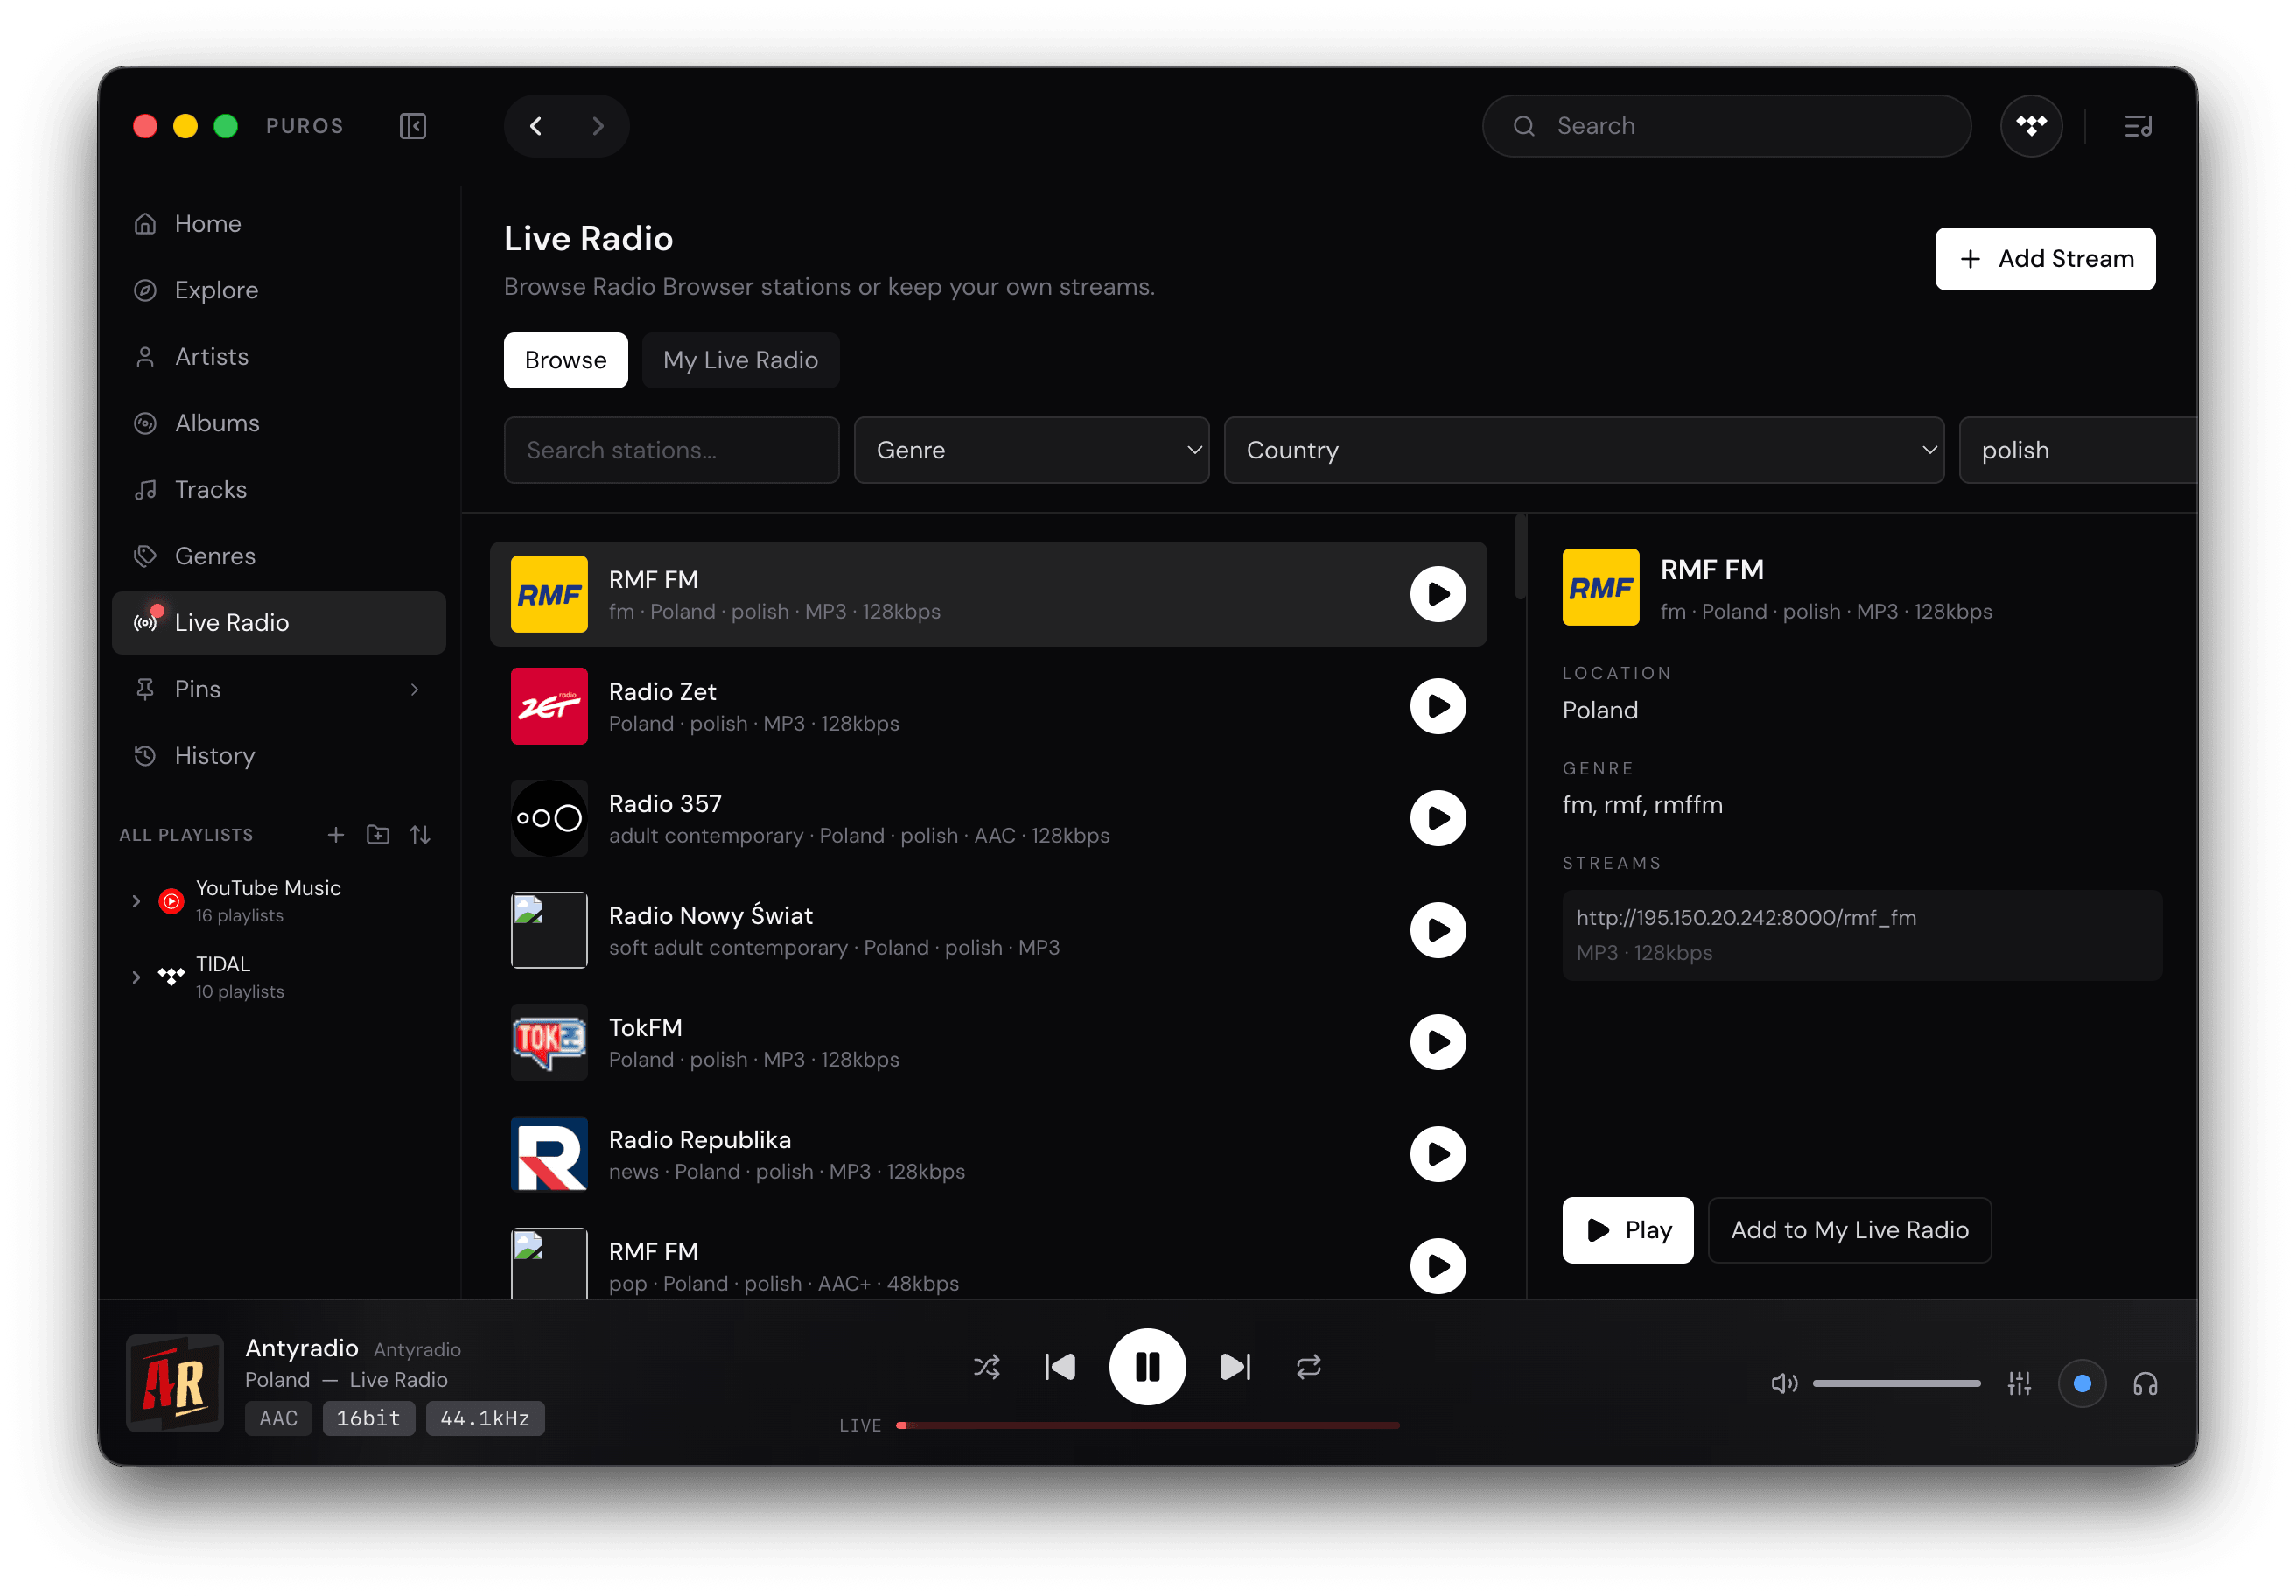
Task: Skip to the next track
Action: pos(1235,1367)
